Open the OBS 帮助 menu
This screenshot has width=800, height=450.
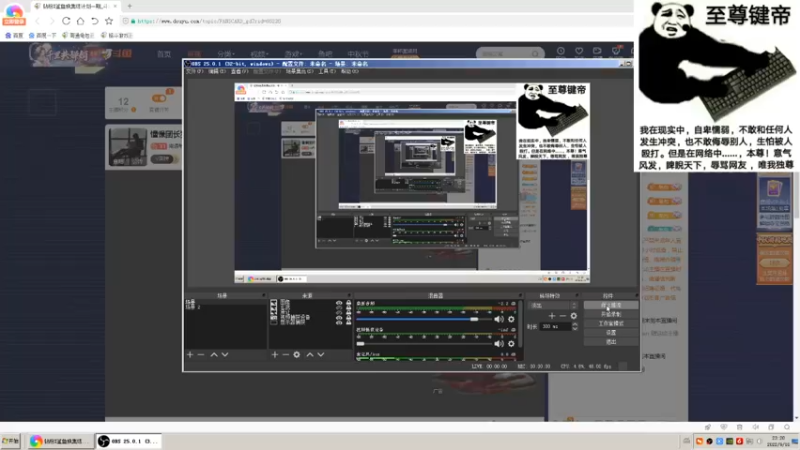pos(349,71)
